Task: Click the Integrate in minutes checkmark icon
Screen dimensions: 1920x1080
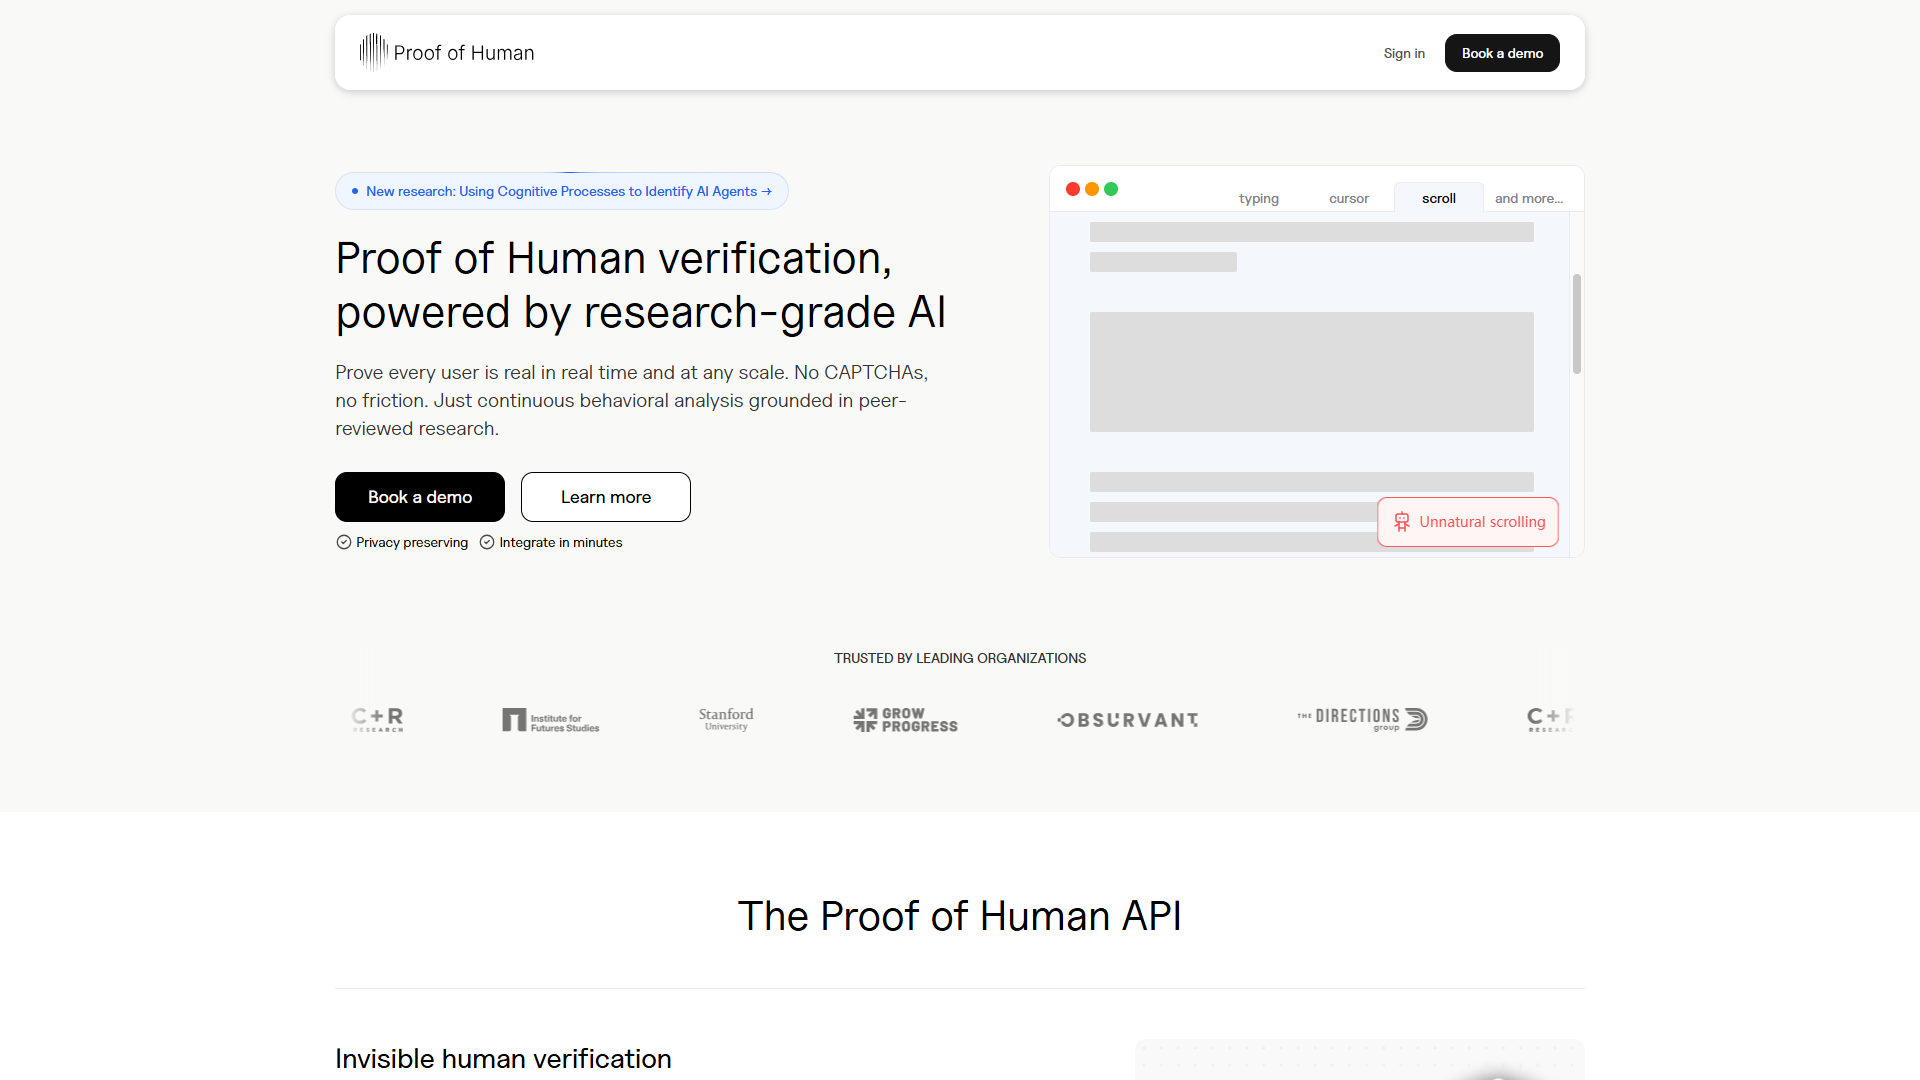Action: click(x=487, y=542)
